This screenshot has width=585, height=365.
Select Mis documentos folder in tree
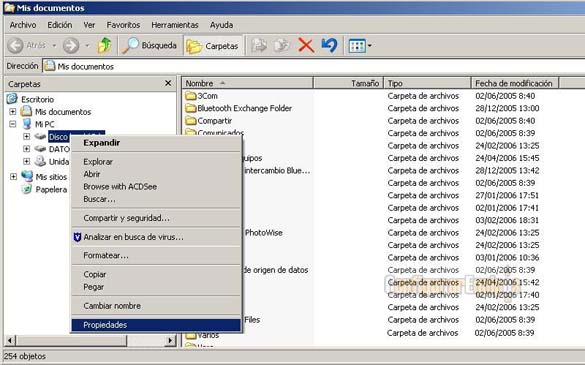tap(63, 112)
